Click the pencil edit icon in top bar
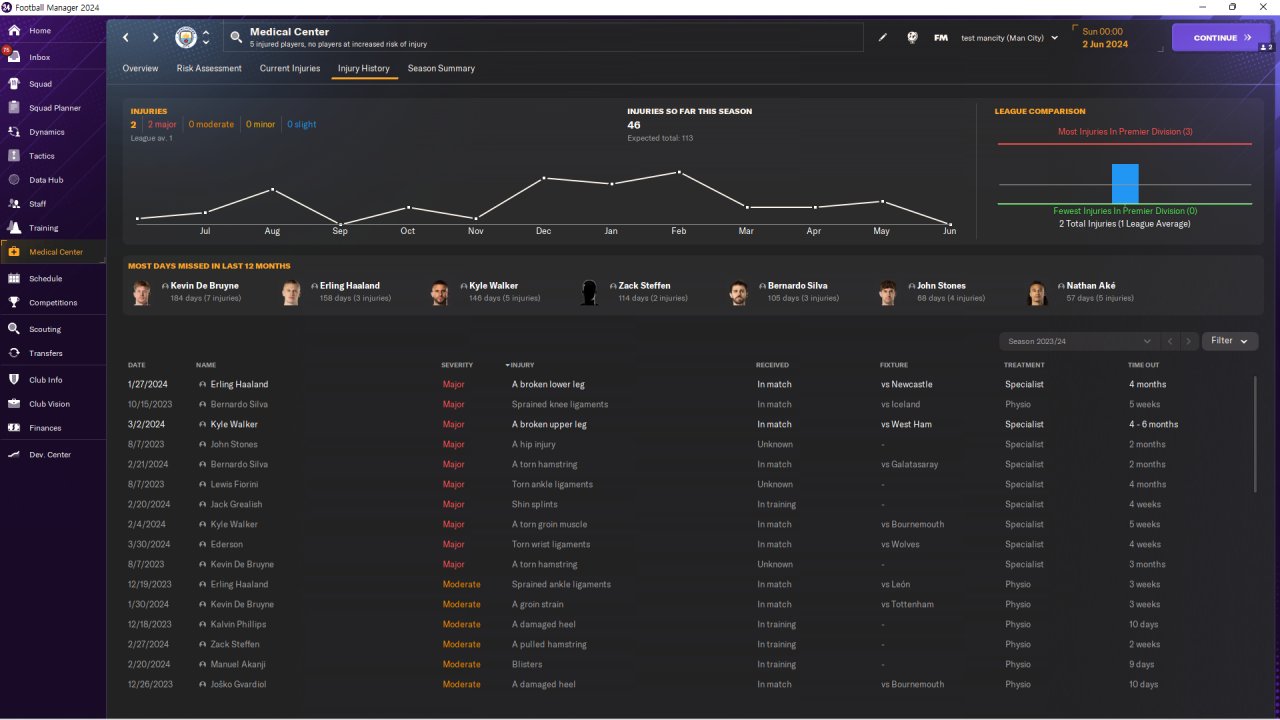 point(883,38)
